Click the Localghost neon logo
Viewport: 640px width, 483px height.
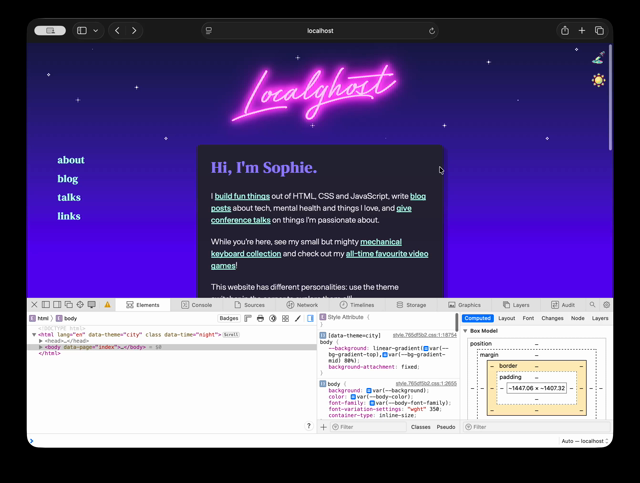pos(314,95)
